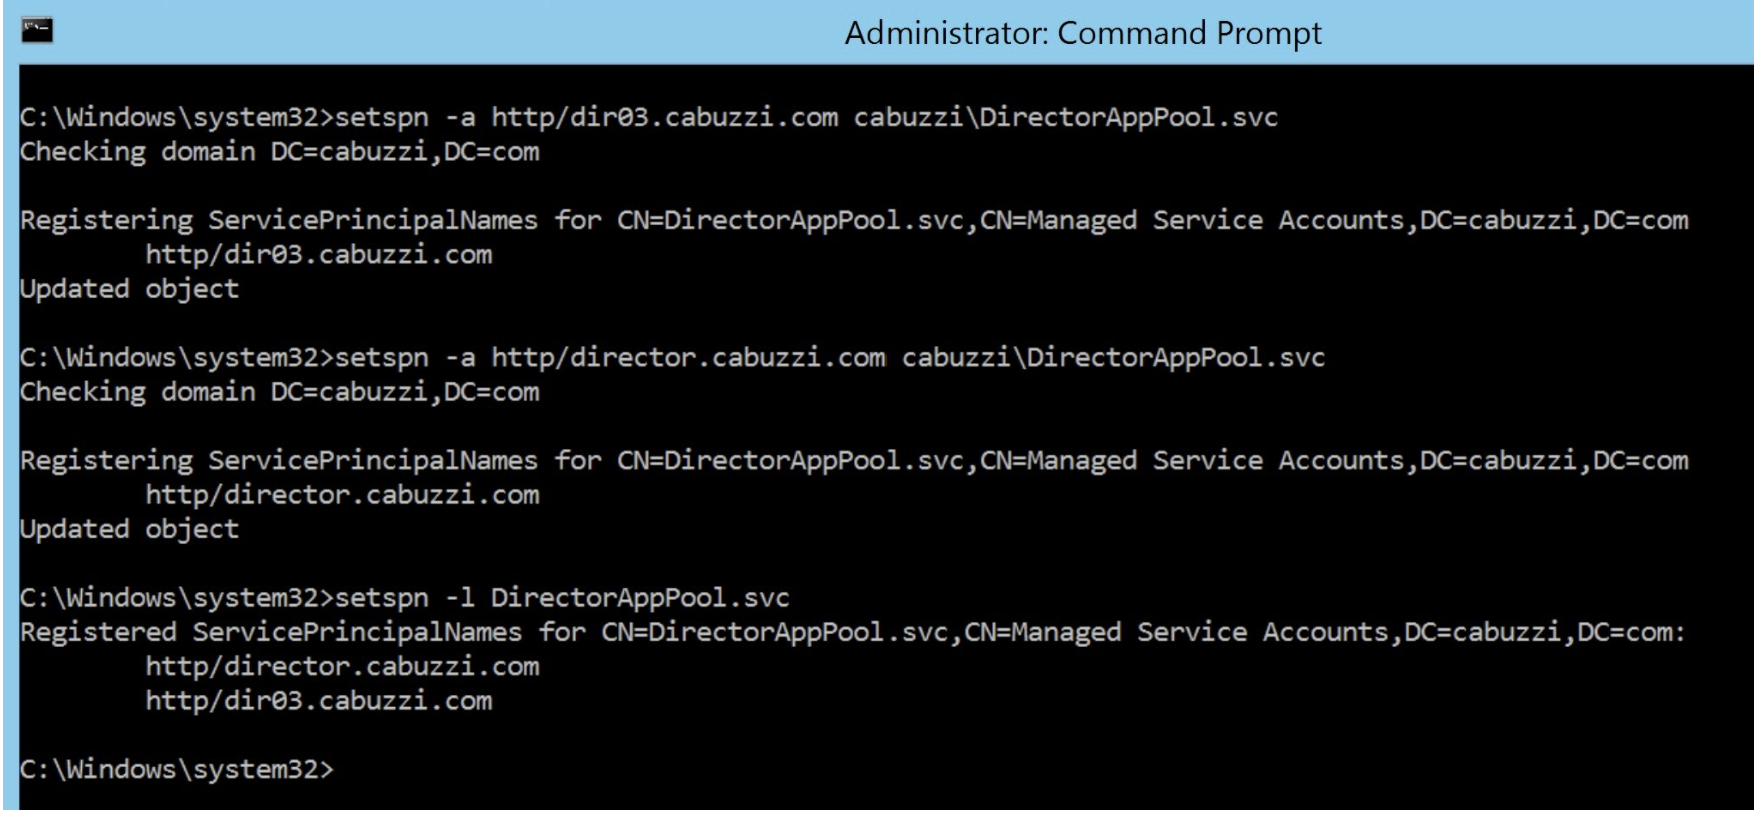Screen dimensions: 1755x813
Task: Click the second Updated object message
Action: [129, 529]
